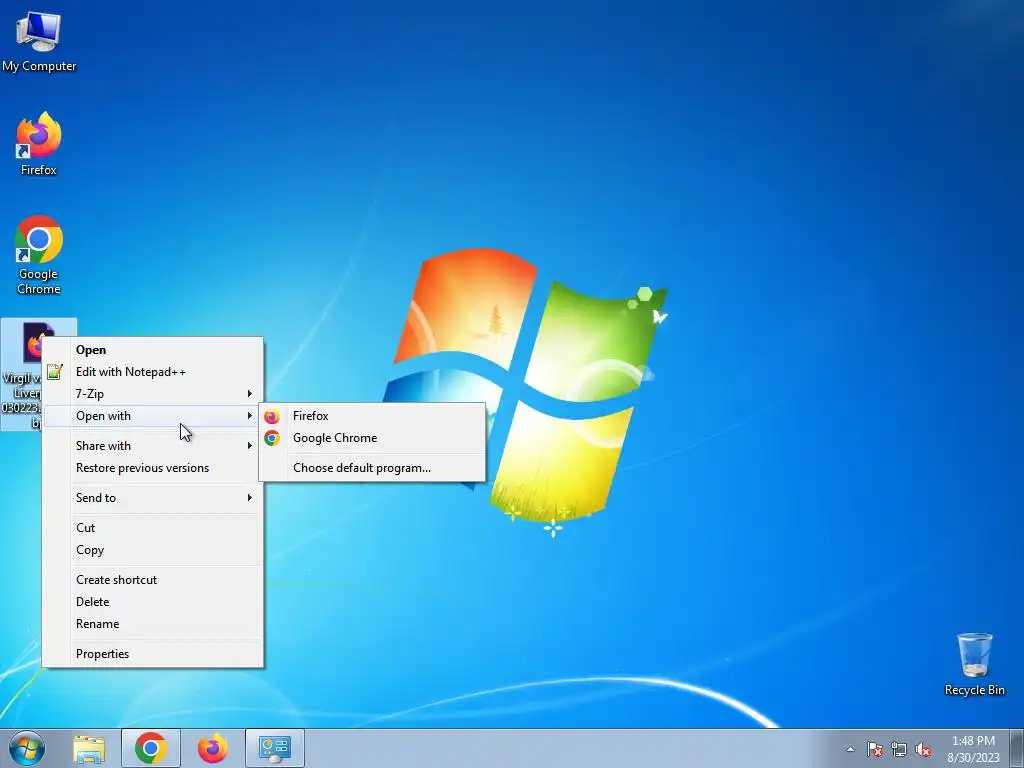The height and width of the screenshot is (768, 1024).
Task: Select the Virgil file icon on the desktop
Action: click(x=22, y=374)
